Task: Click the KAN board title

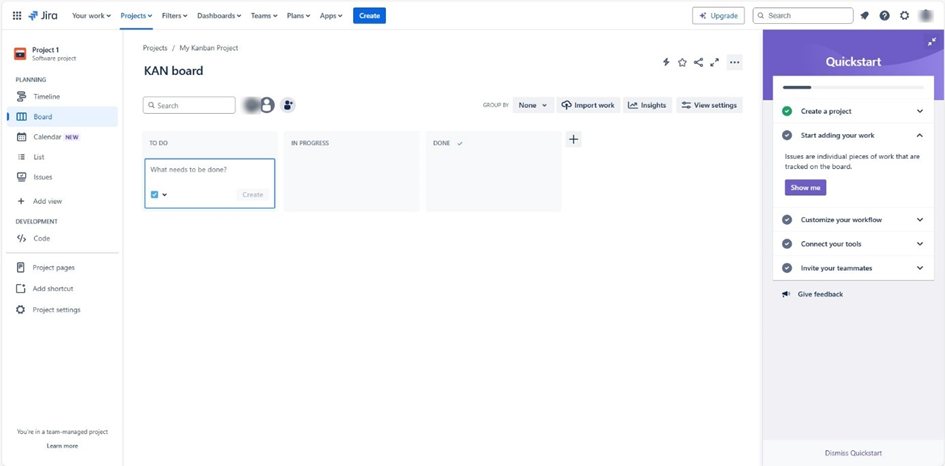Action: point(174,71)
